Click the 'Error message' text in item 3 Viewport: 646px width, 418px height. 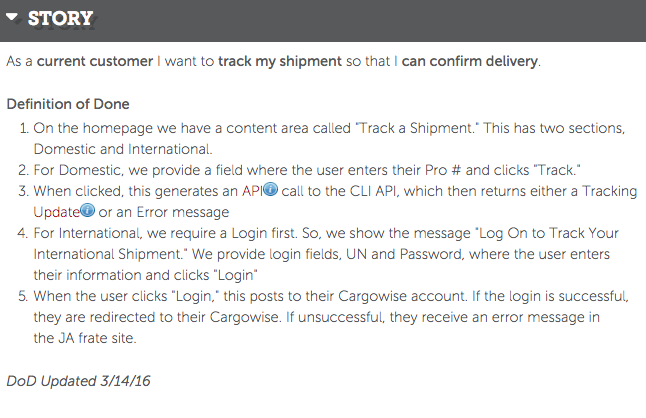[x=183, y=212]
